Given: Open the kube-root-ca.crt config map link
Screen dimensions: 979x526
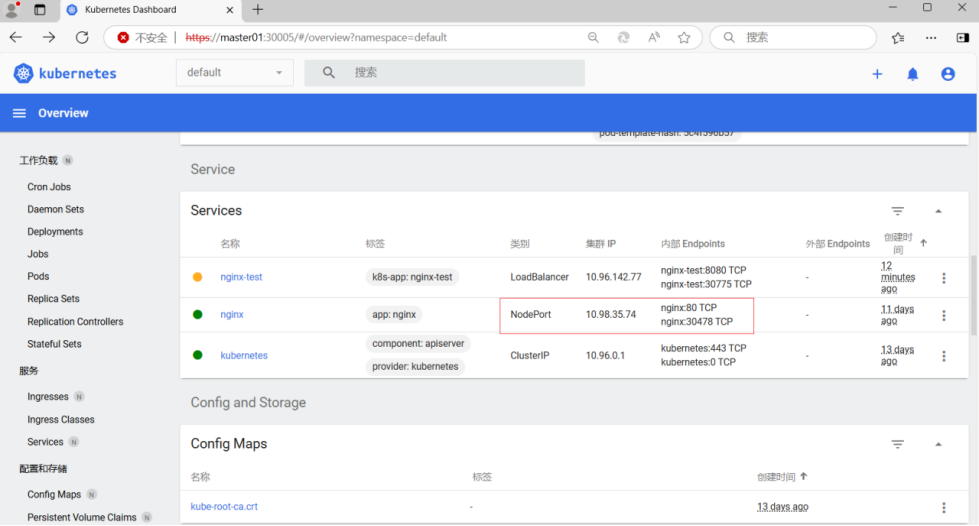Looking at the screenshot, I should coord(224,507).
